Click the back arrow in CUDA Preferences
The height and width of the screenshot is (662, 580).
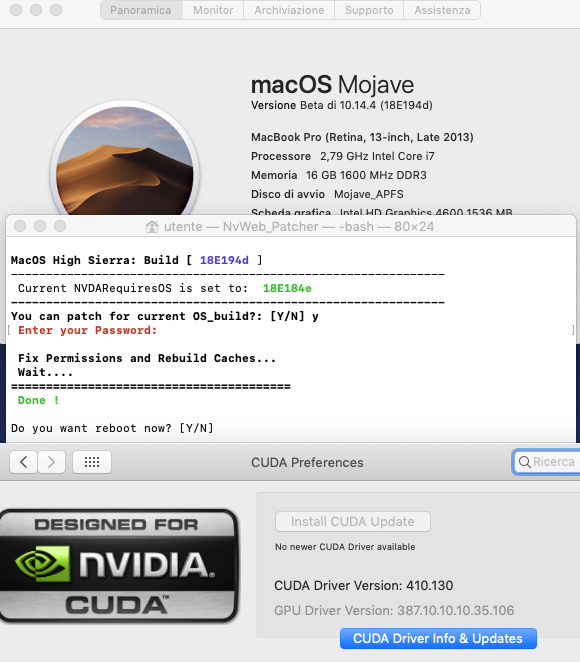point(24,462)
